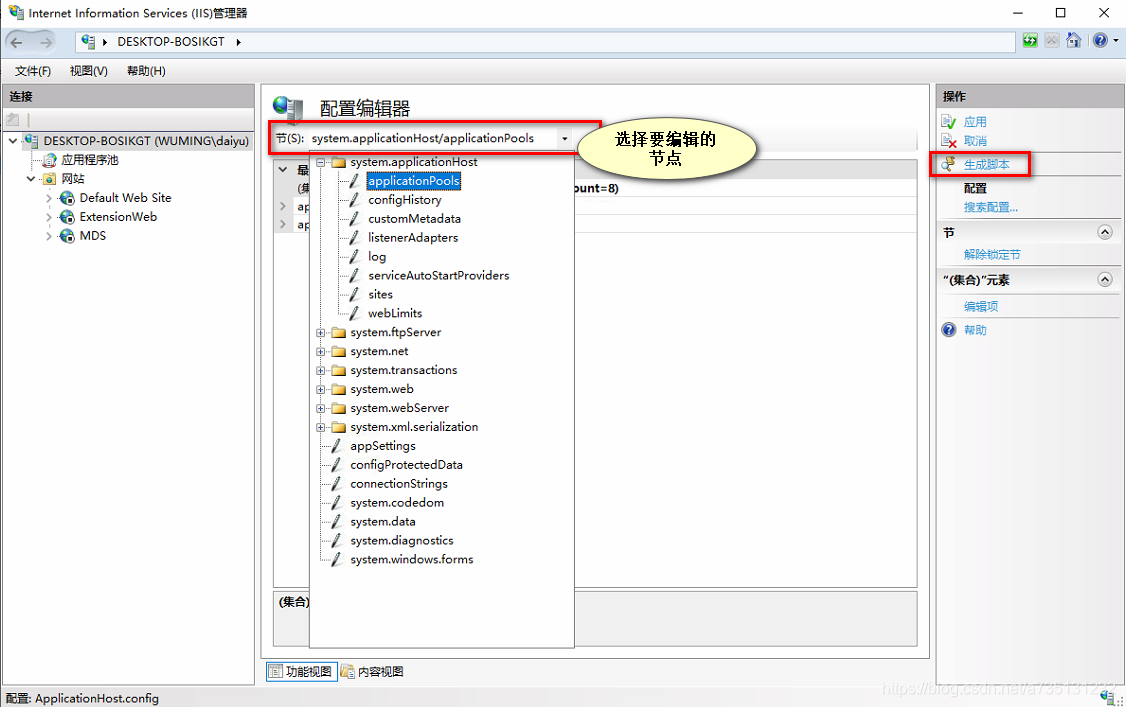
Task: Expand the system.transactions node
Action: click(x=321, y=370)
